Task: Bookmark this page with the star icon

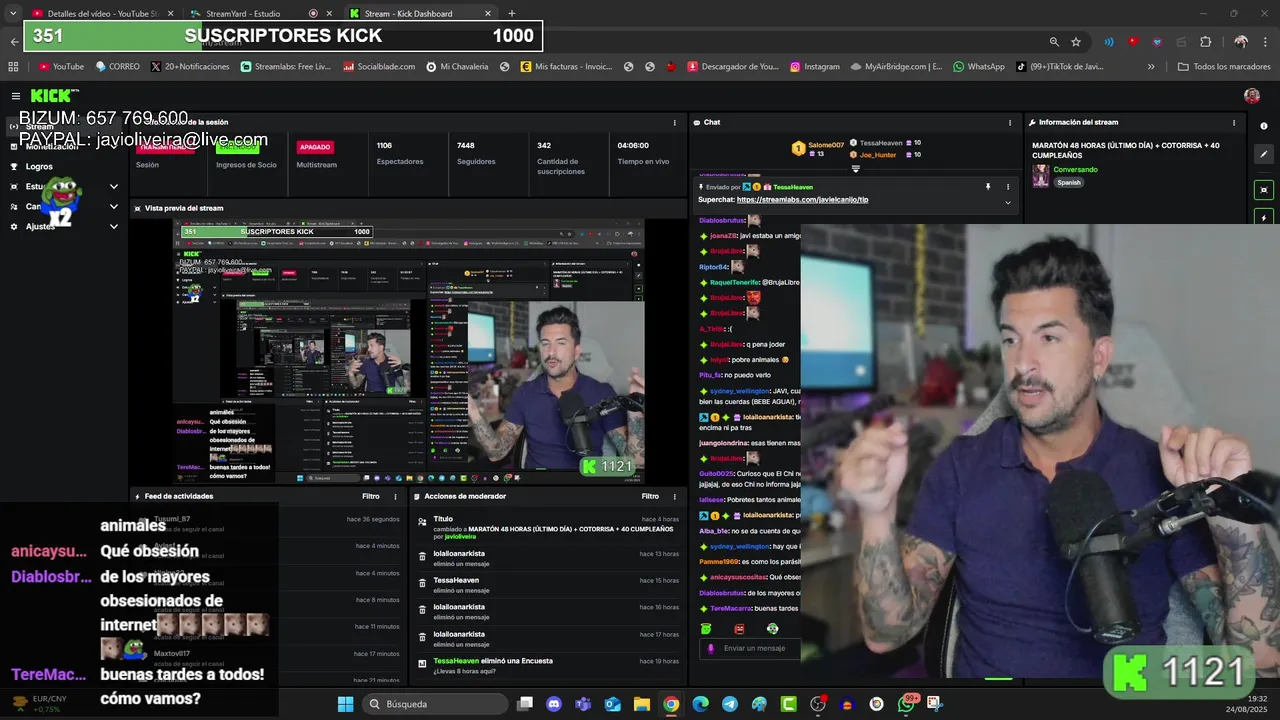Action: [x=1076, y=42]
